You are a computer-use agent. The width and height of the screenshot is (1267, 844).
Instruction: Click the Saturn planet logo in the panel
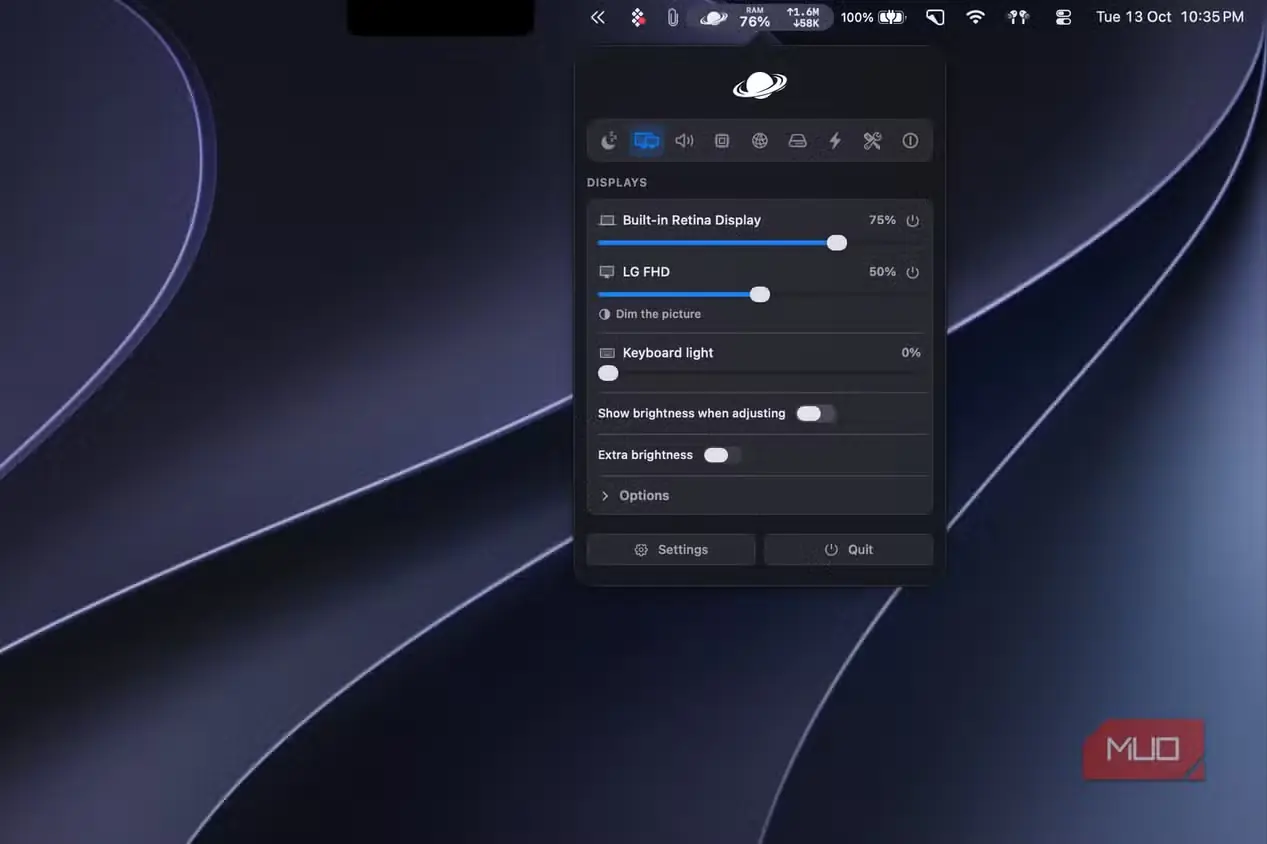[x=760, y=85]
